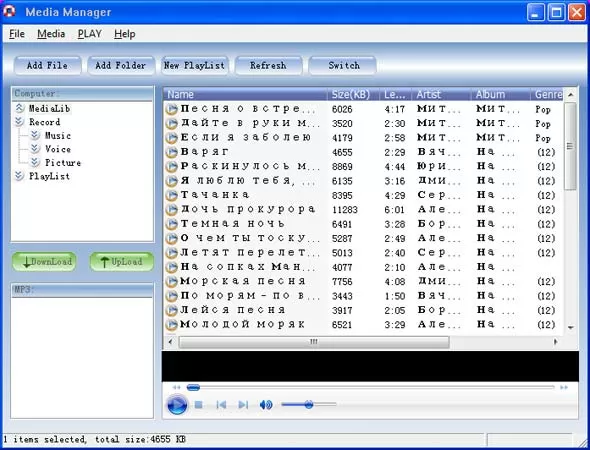Image resolution: width=590 pixels, height=450 pixels.
Task: Click the file icon beside Тачанка
Action: (x=172, y=195)
